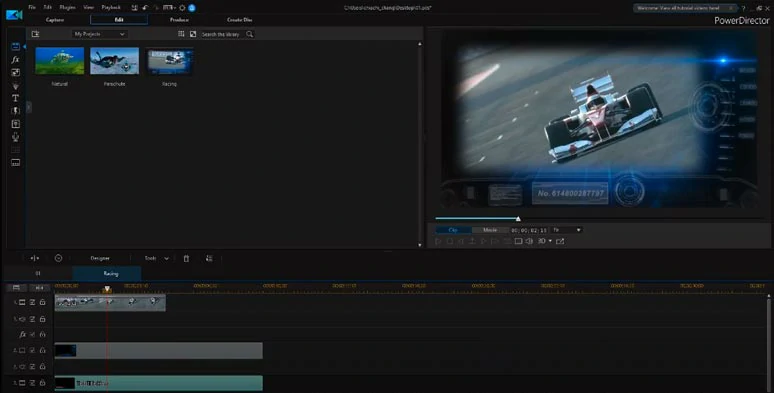Open the Transition Room icon
774x393 pixels.
click(15, 111)
